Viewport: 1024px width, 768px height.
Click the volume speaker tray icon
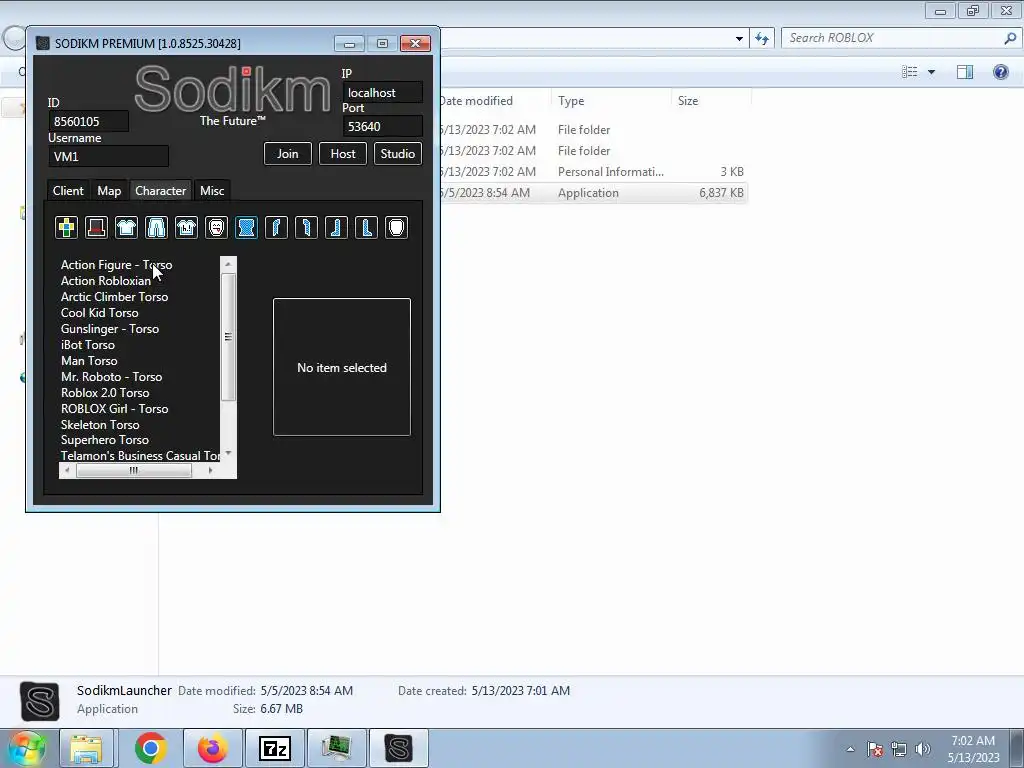pyautogui.click(x=922, y=749)
